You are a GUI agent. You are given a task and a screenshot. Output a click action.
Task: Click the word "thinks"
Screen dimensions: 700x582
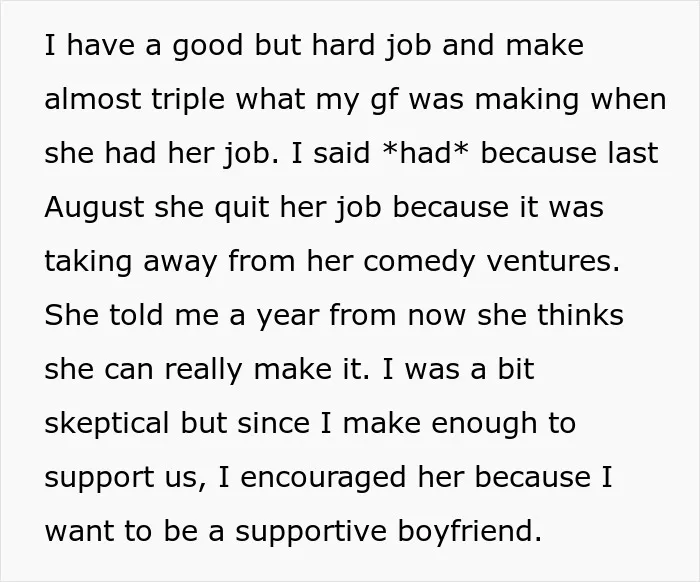click(x=580, y=314)
